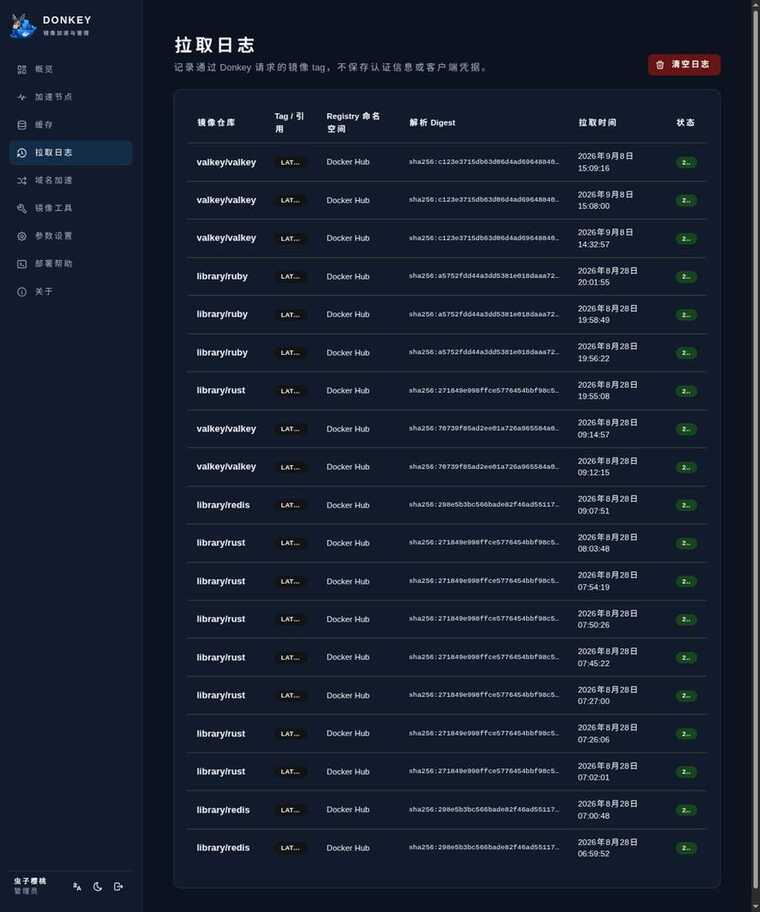Select library/redis in the 07:00:48 row
Screen dimensions: 760x912
point(223,810)
